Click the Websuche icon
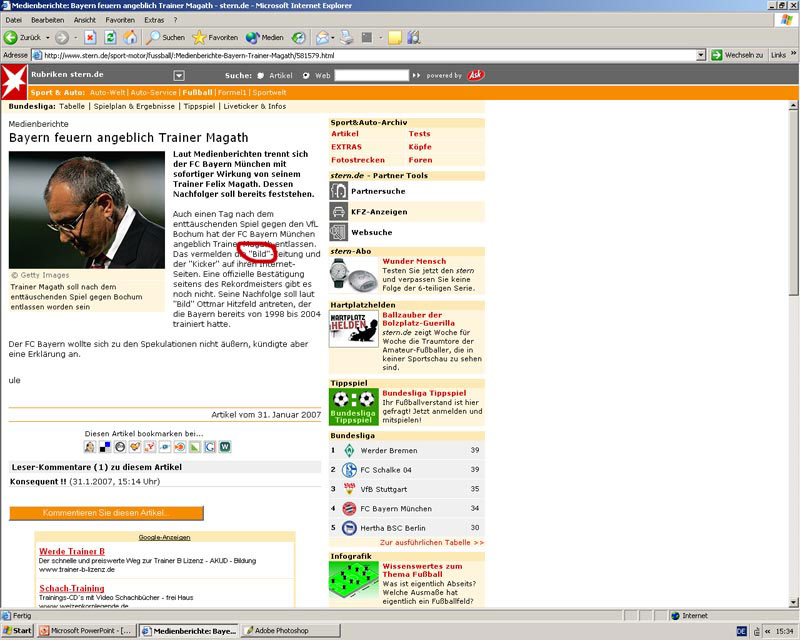The image size is (800, 640). (338, 232)
